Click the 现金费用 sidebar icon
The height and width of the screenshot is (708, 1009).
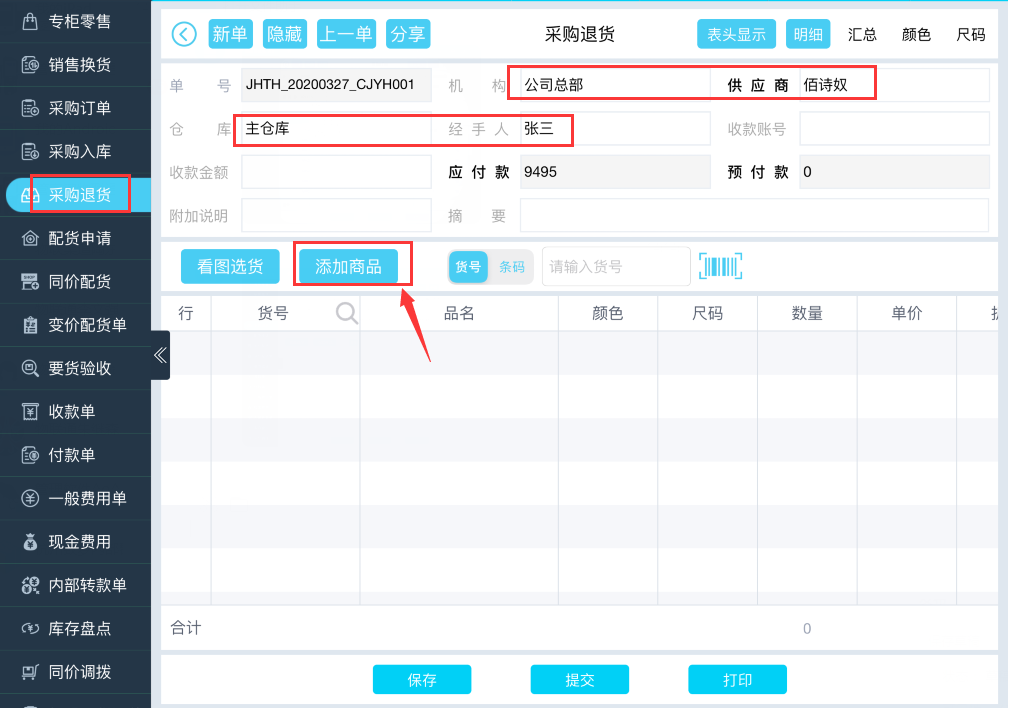coord(30,542)
